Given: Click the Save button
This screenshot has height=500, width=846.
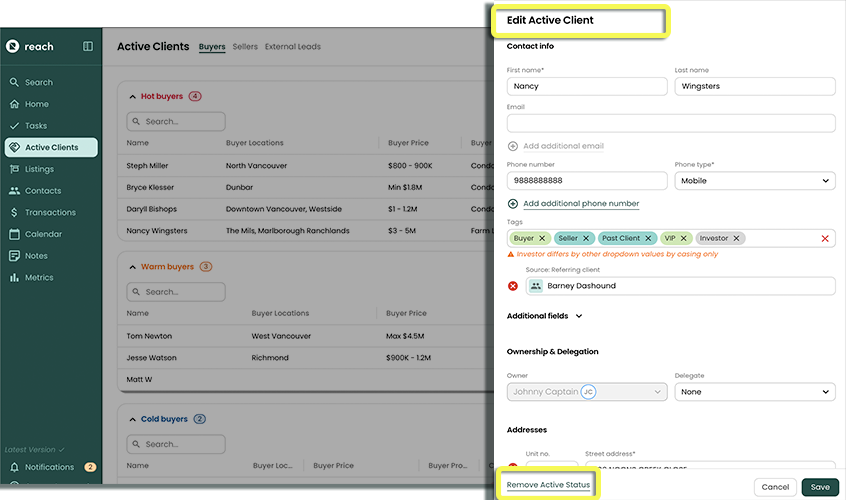Looking at the screenshot, I should point(819,487).
